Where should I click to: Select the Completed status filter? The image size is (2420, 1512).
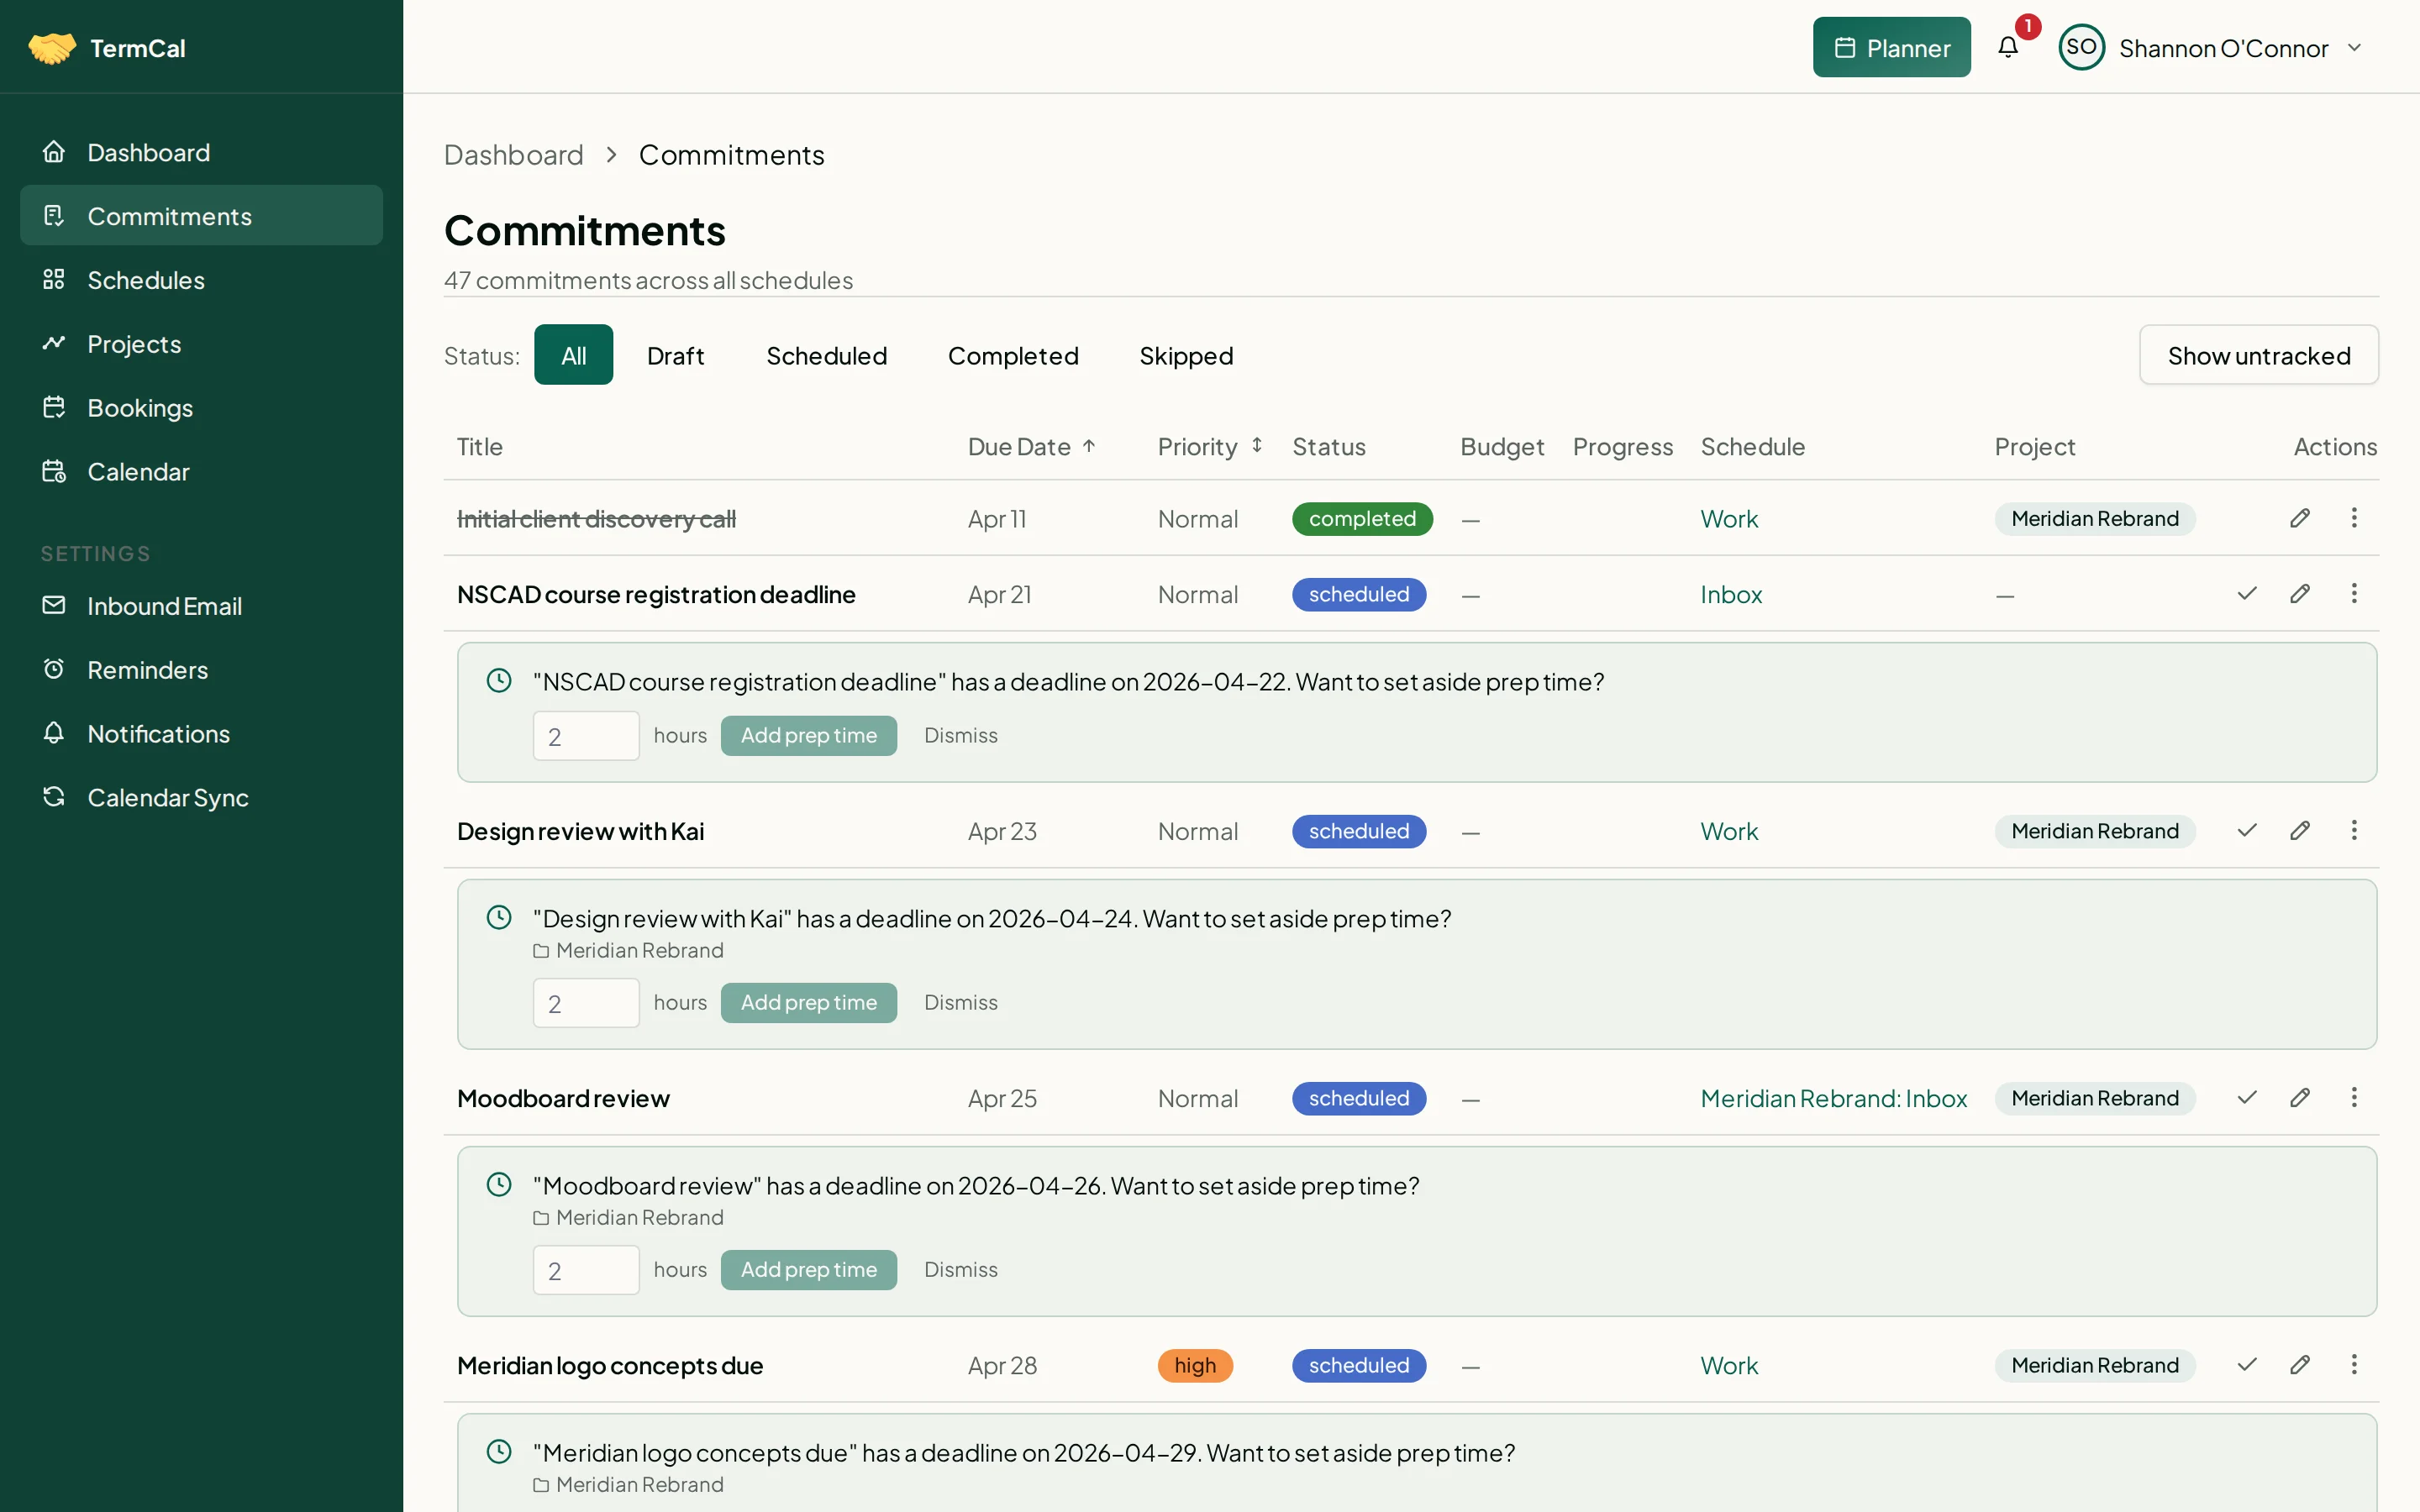point(1013,355)
